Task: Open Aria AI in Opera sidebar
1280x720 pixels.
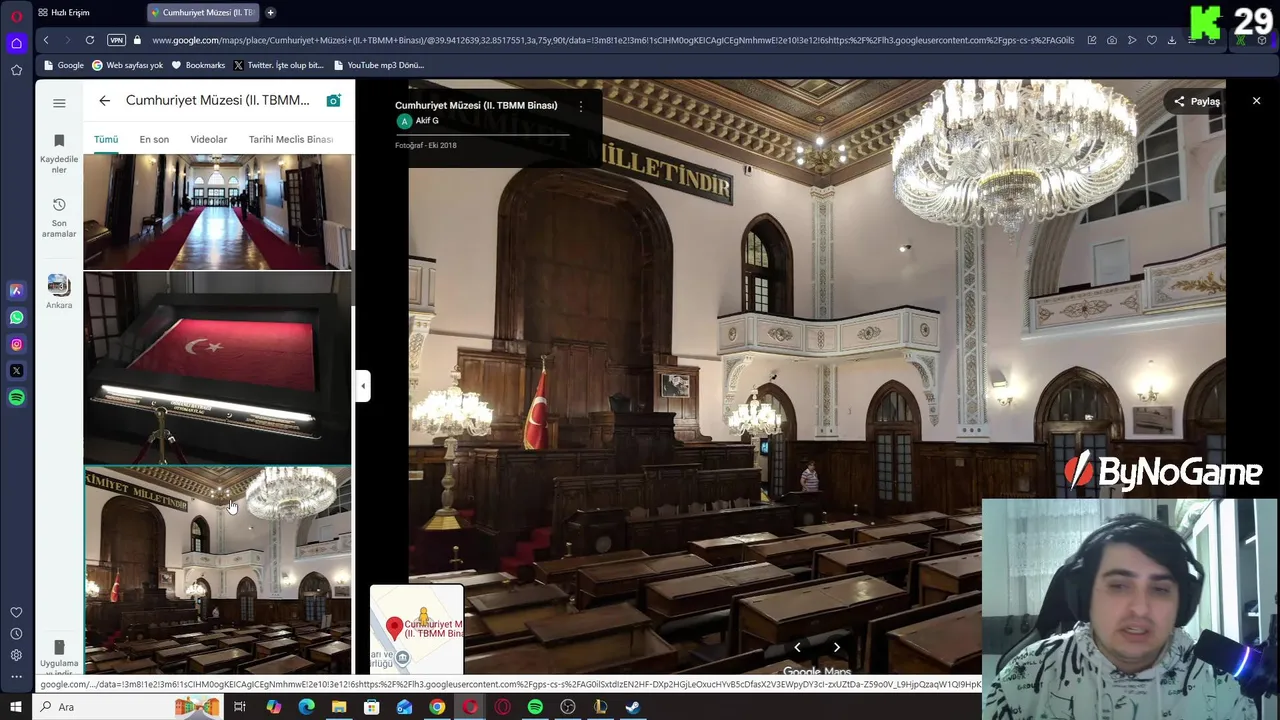Action: 16,290
